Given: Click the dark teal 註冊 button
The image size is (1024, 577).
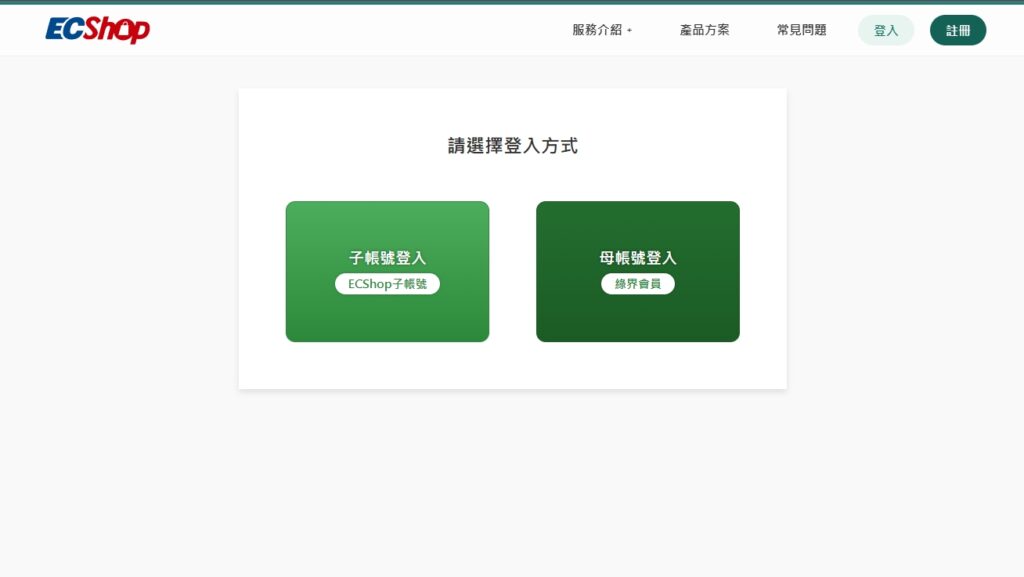Looking at the screenshot, I should pyautogui.click(x=957, y=30).
